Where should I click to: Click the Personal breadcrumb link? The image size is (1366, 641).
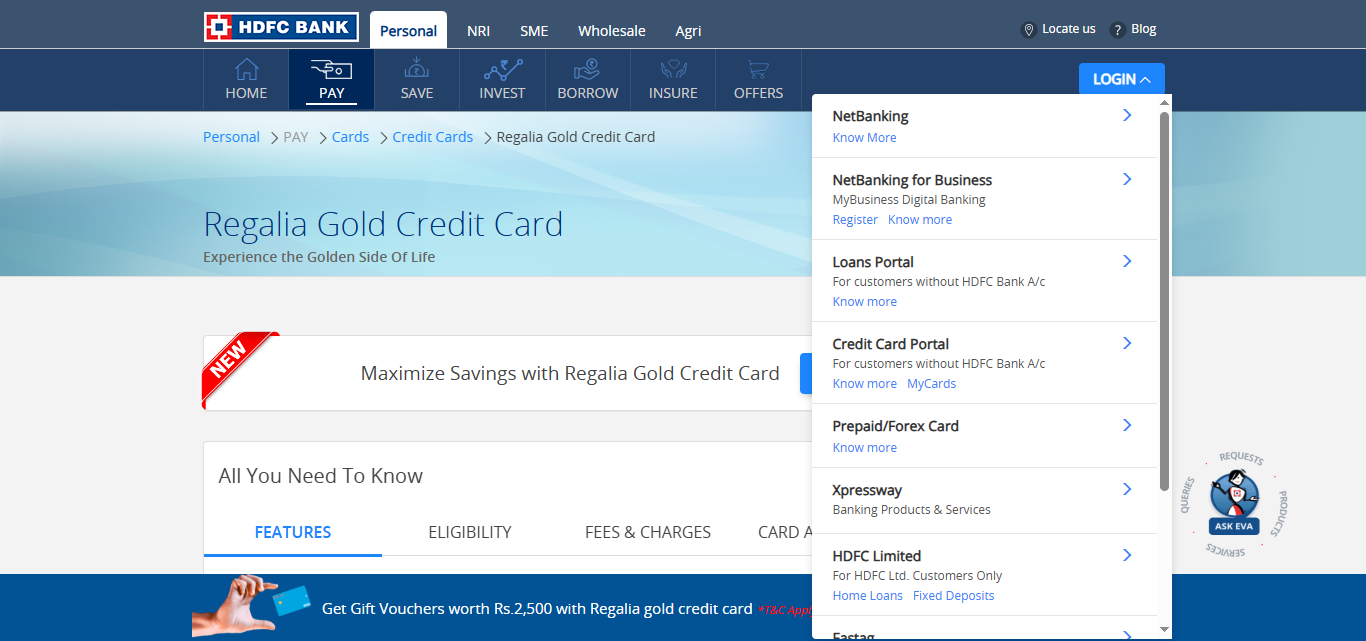click(231, 137)
